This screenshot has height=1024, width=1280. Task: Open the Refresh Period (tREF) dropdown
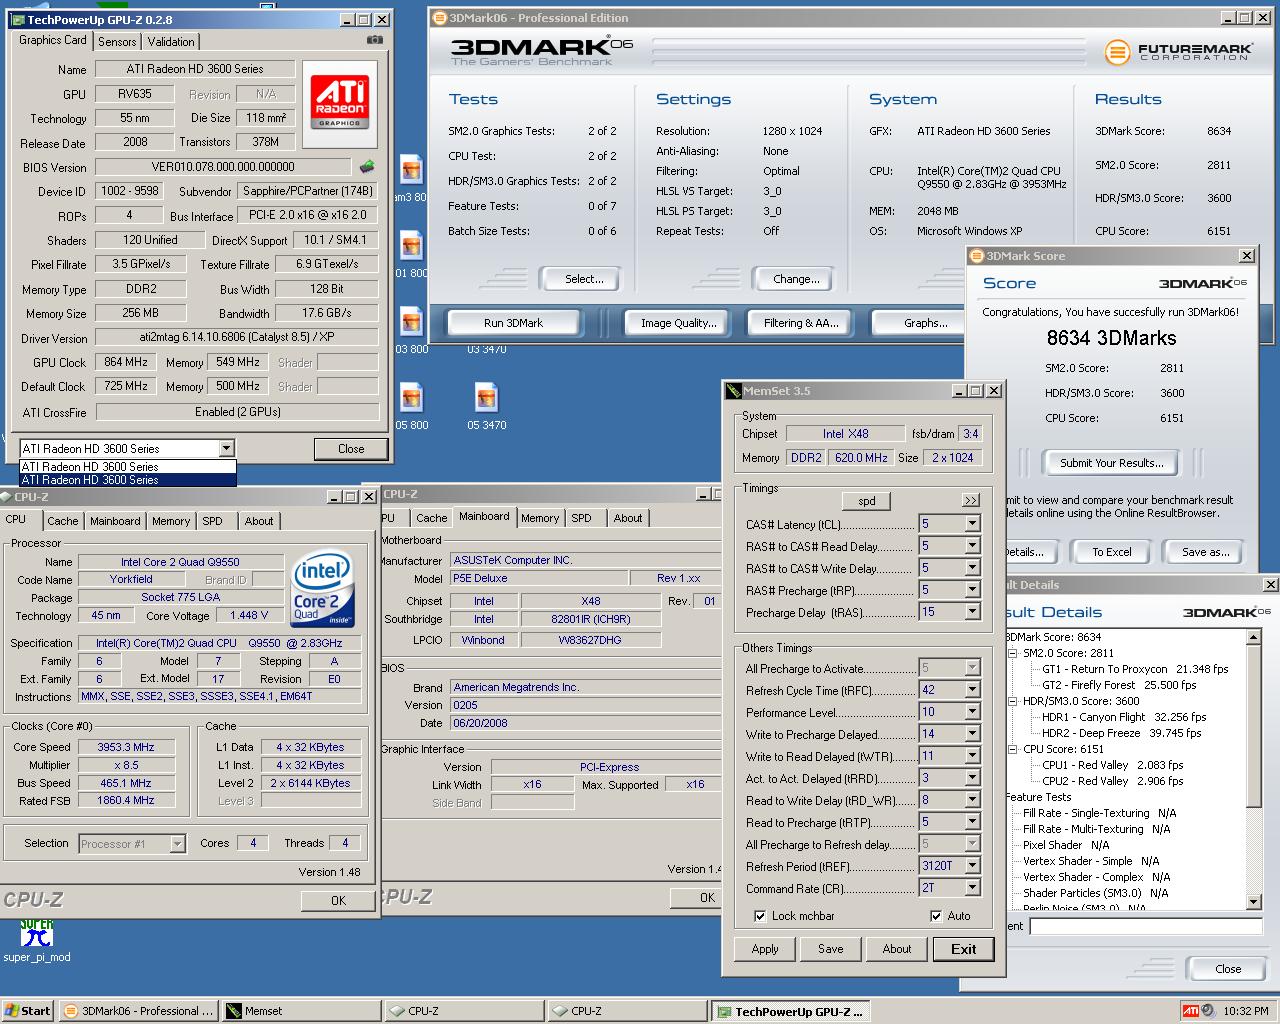pyautogui.click(x=972, y=866)
